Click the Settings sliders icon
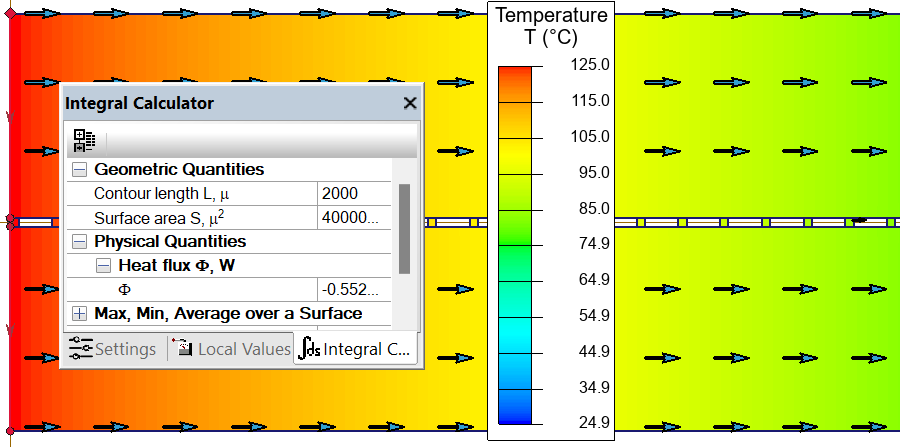The image size is (900, 447). [x=80, y=348]
